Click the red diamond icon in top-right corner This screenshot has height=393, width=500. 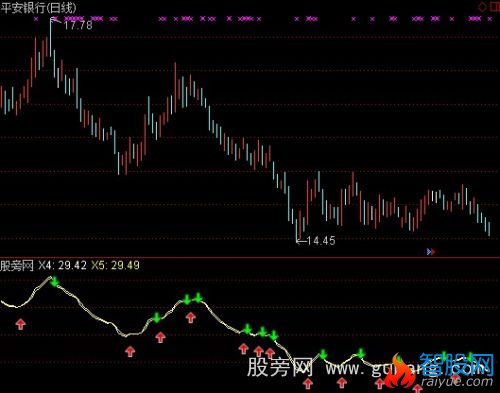point(482,7)
